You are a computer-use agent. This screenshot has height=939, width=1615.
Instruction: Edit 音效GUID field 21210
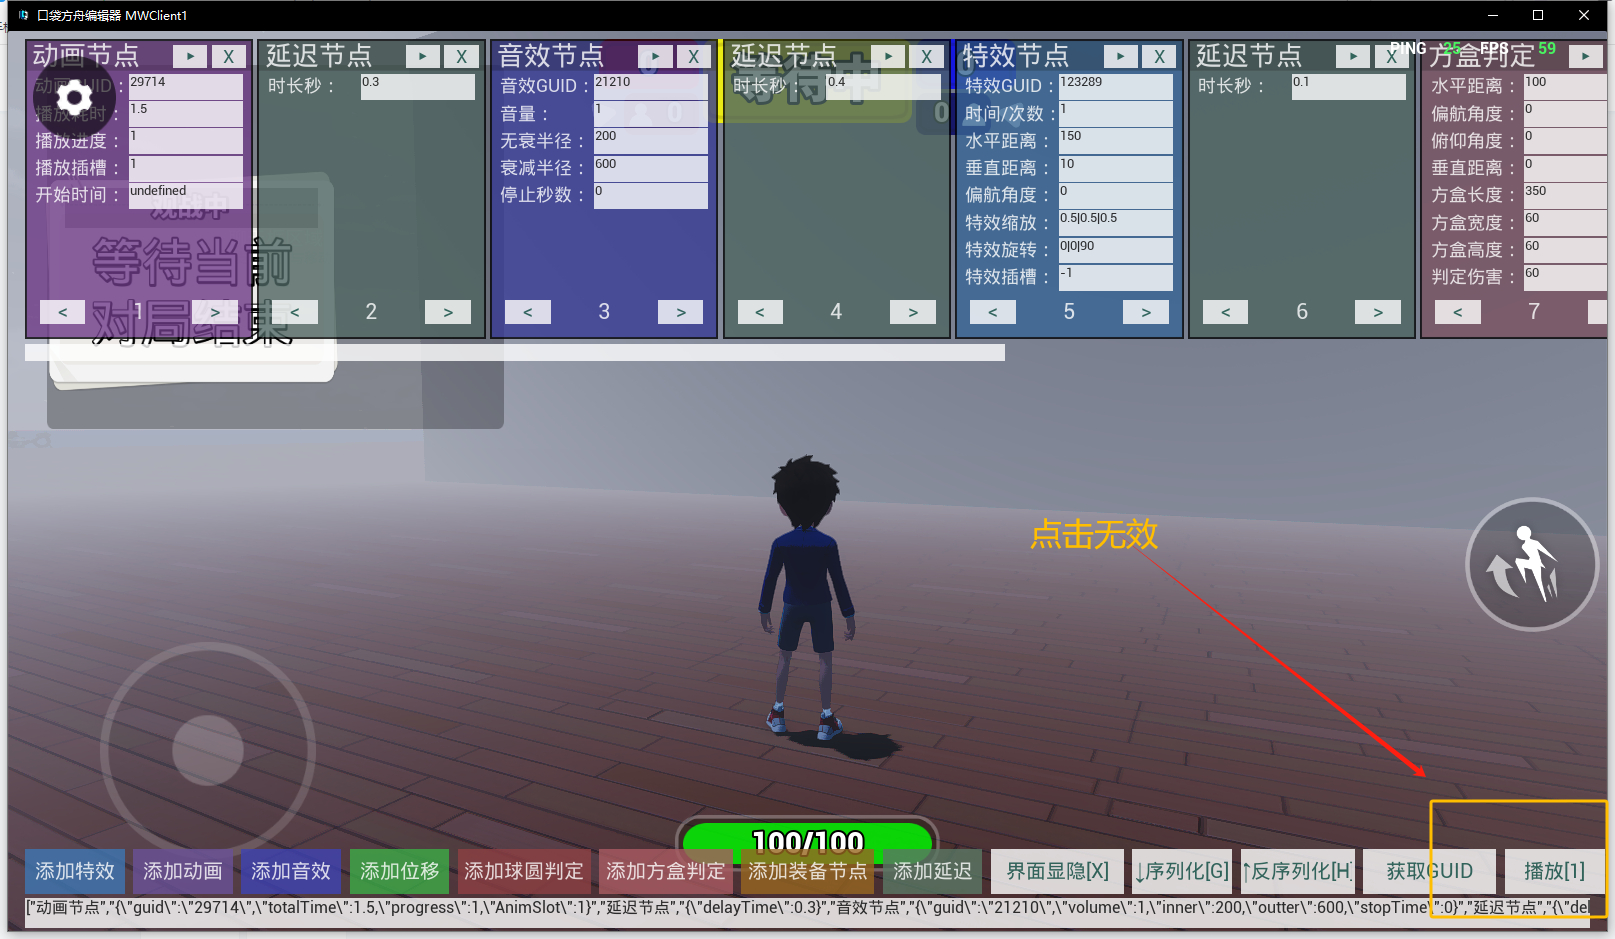tap(651, 86)
